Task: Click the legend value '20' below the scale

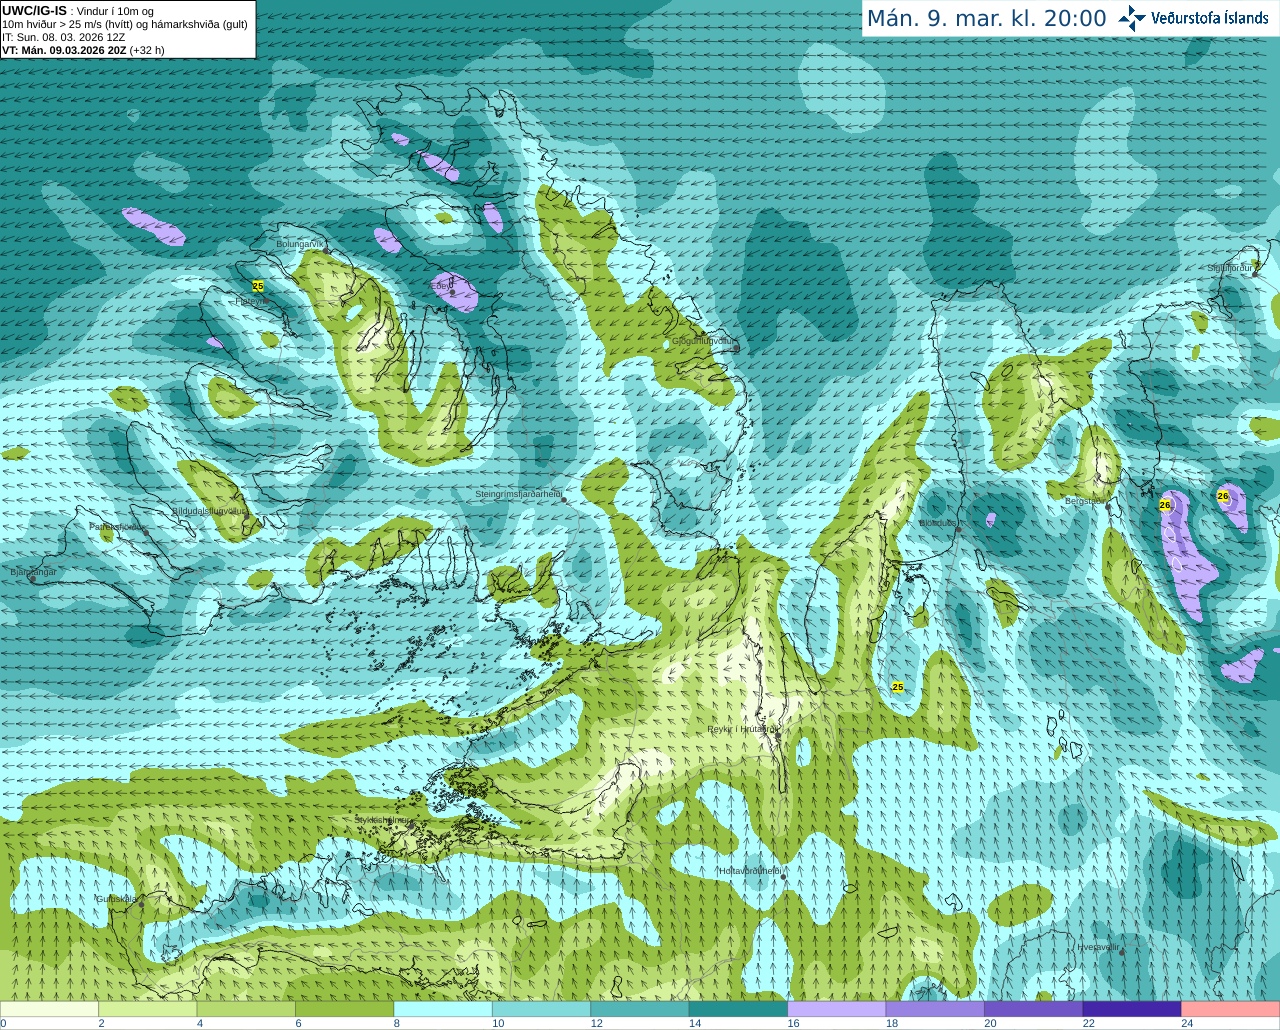Action: [990, 1023]
